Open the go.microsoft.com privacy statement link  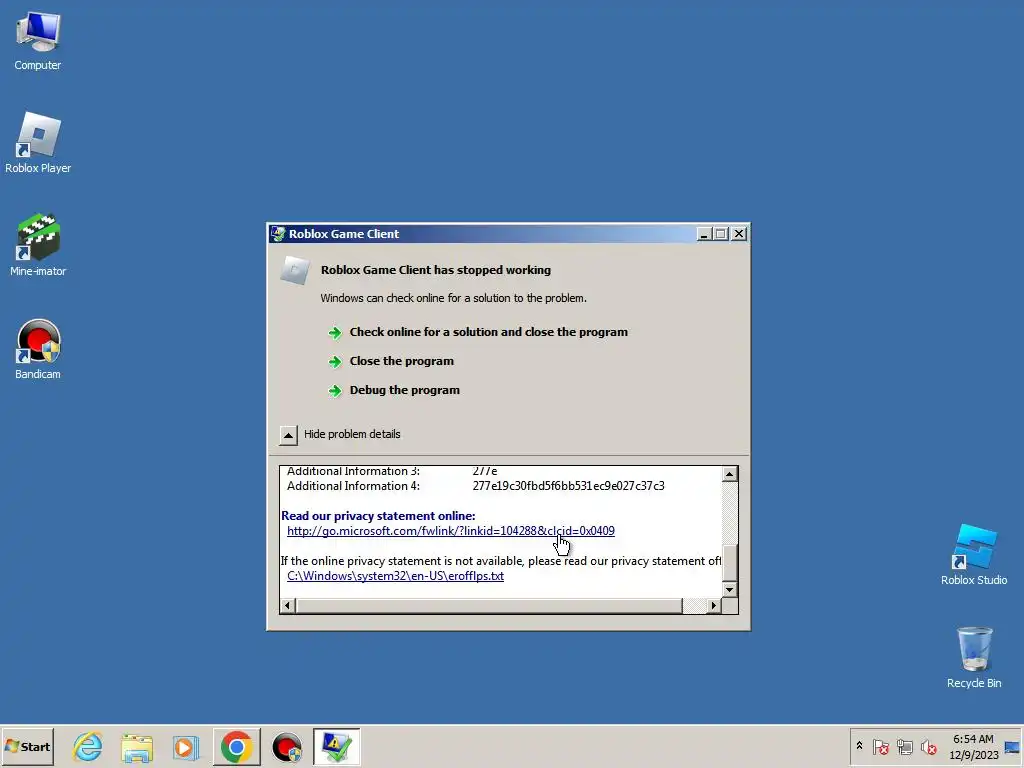451,531
